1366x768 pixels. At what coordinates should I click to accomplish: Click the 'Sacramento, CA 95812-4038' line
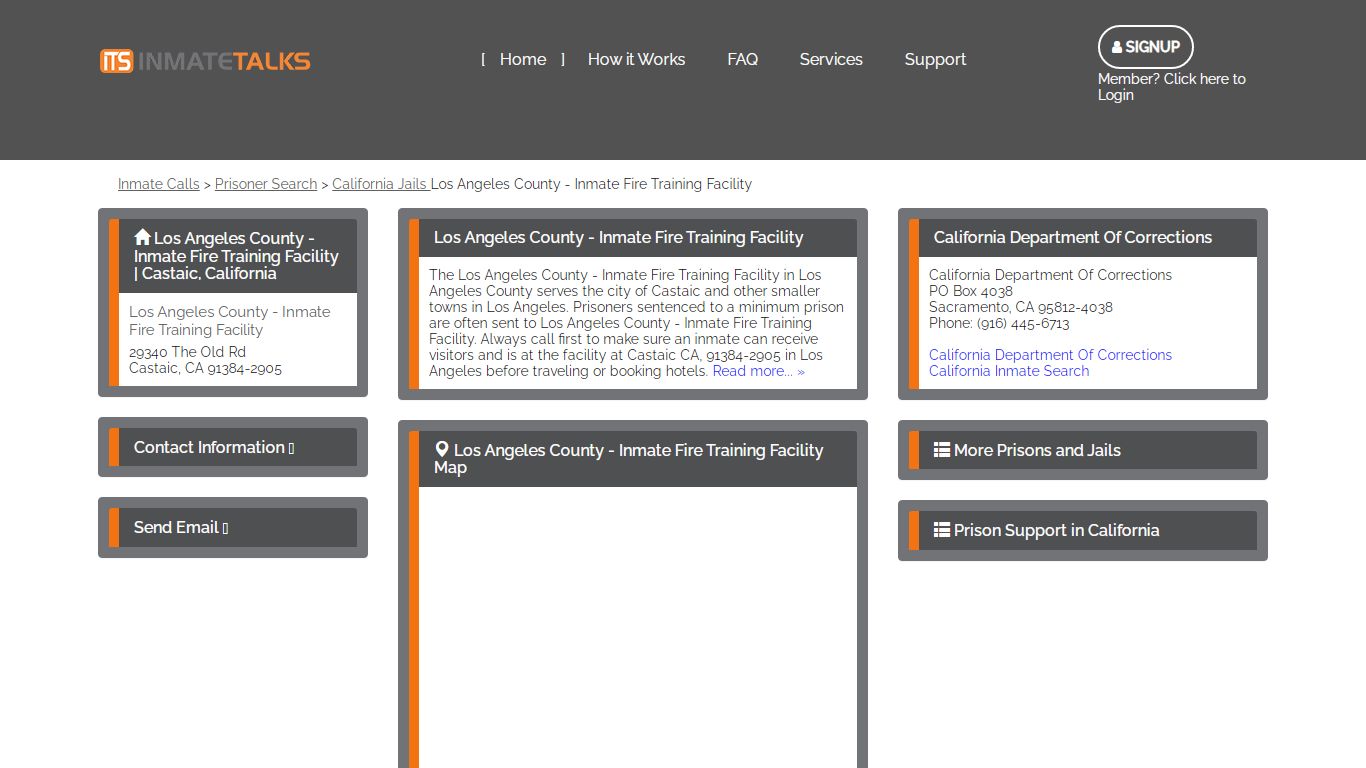[1021, 307]
